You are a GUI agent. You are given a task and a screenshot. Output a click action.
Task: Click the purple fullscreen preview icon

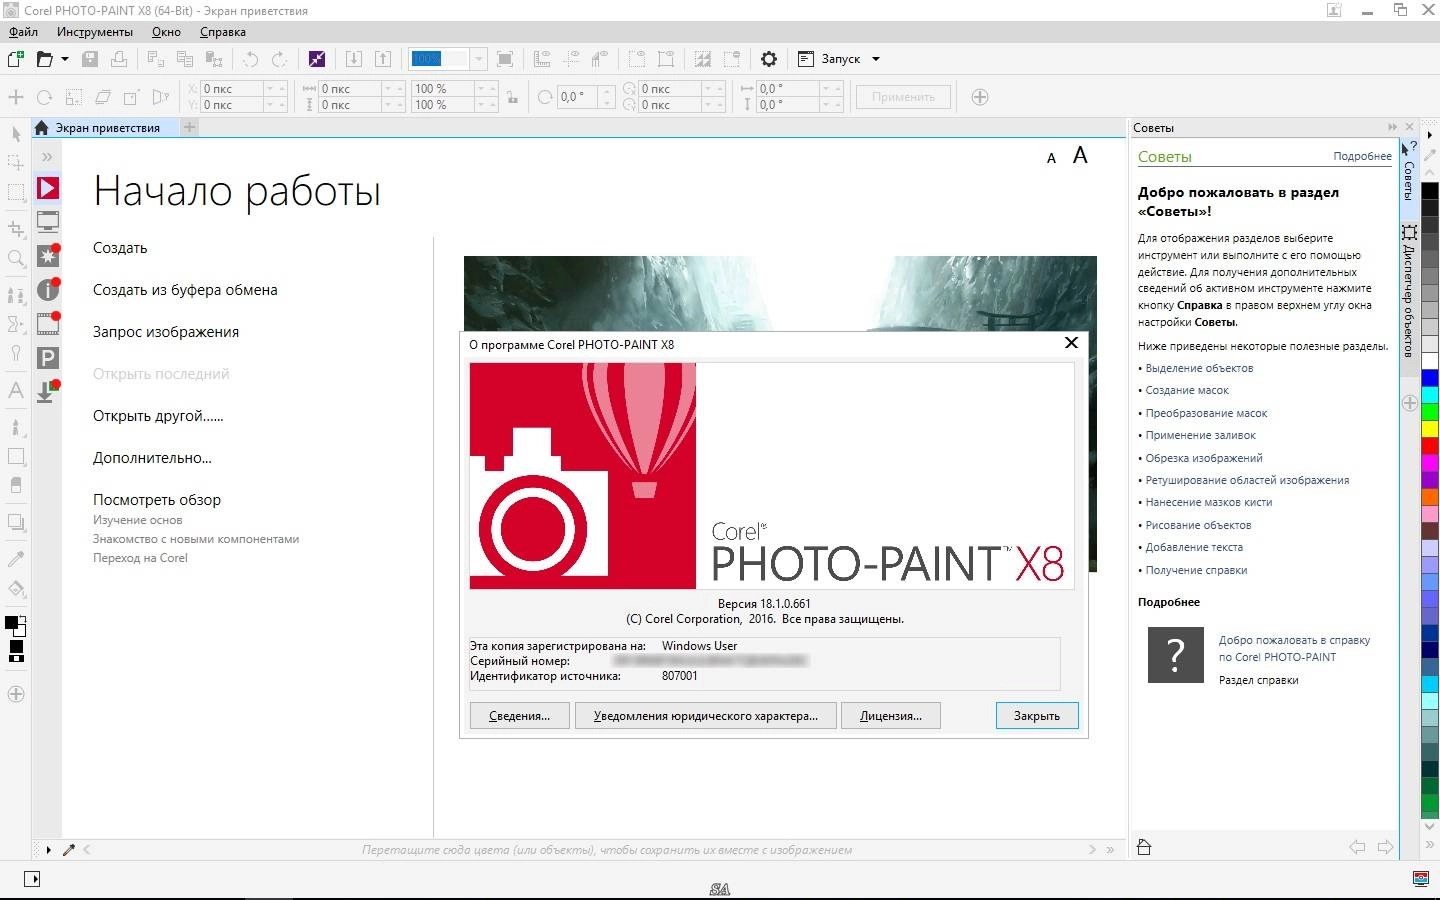(317, 59)
